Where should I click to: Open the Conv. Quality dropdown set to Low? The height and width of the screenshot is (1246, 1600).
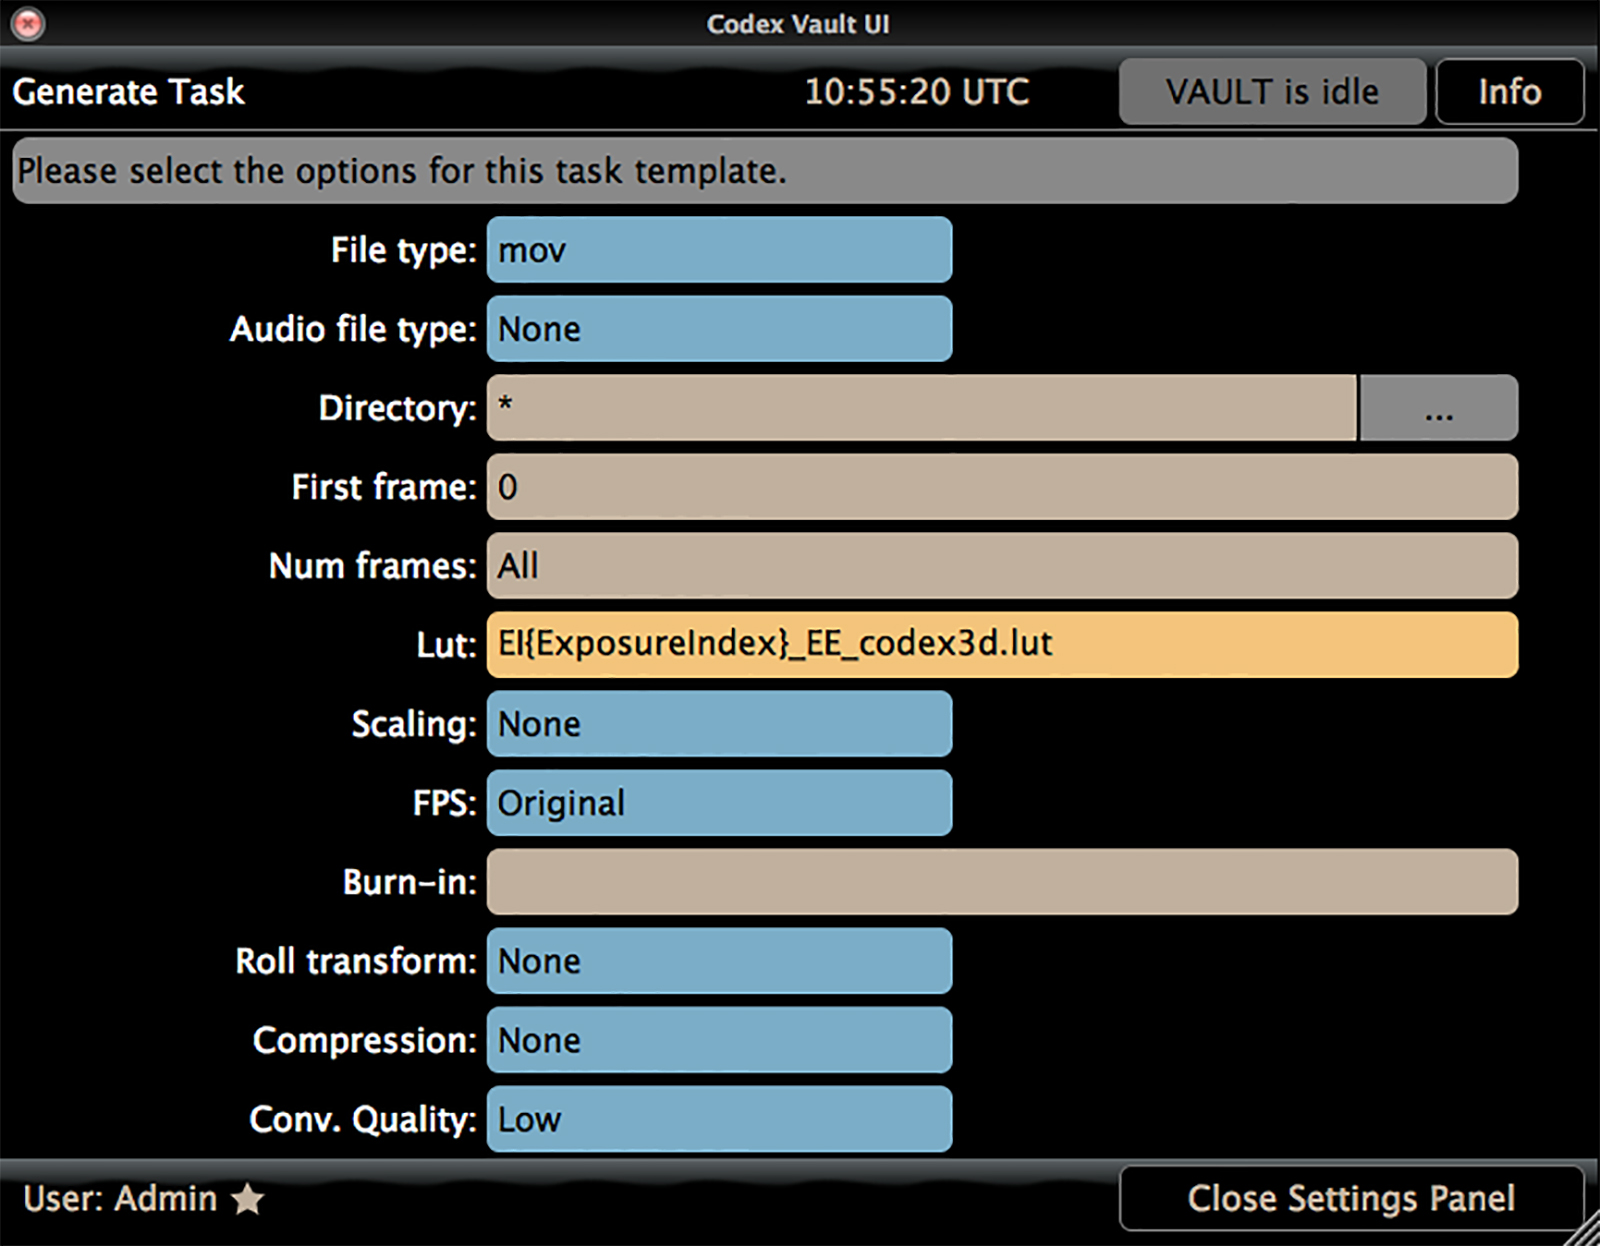pos(719,1119)
